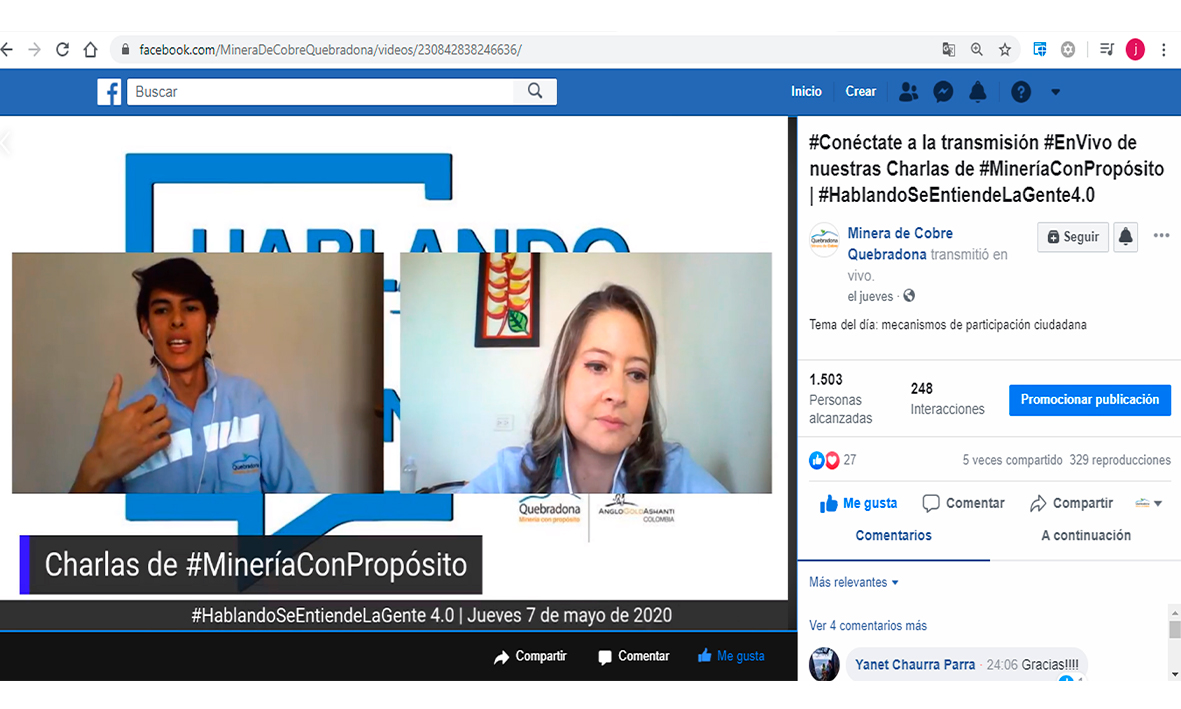Click the Promocionar publicación button
Viewport: 1181px width, 709px height.
1089,399
